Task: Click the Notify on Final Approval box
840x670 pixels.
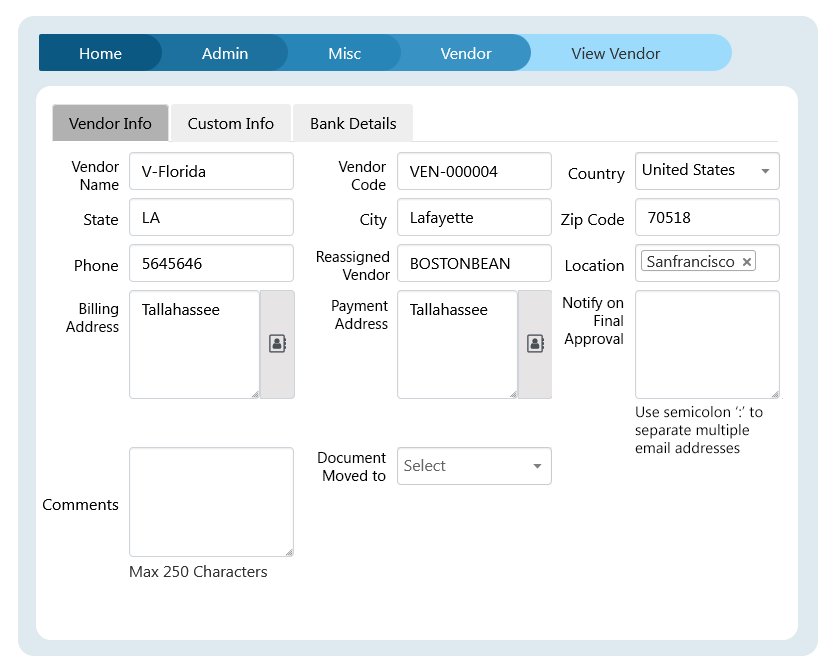Action: pos(706,344)
